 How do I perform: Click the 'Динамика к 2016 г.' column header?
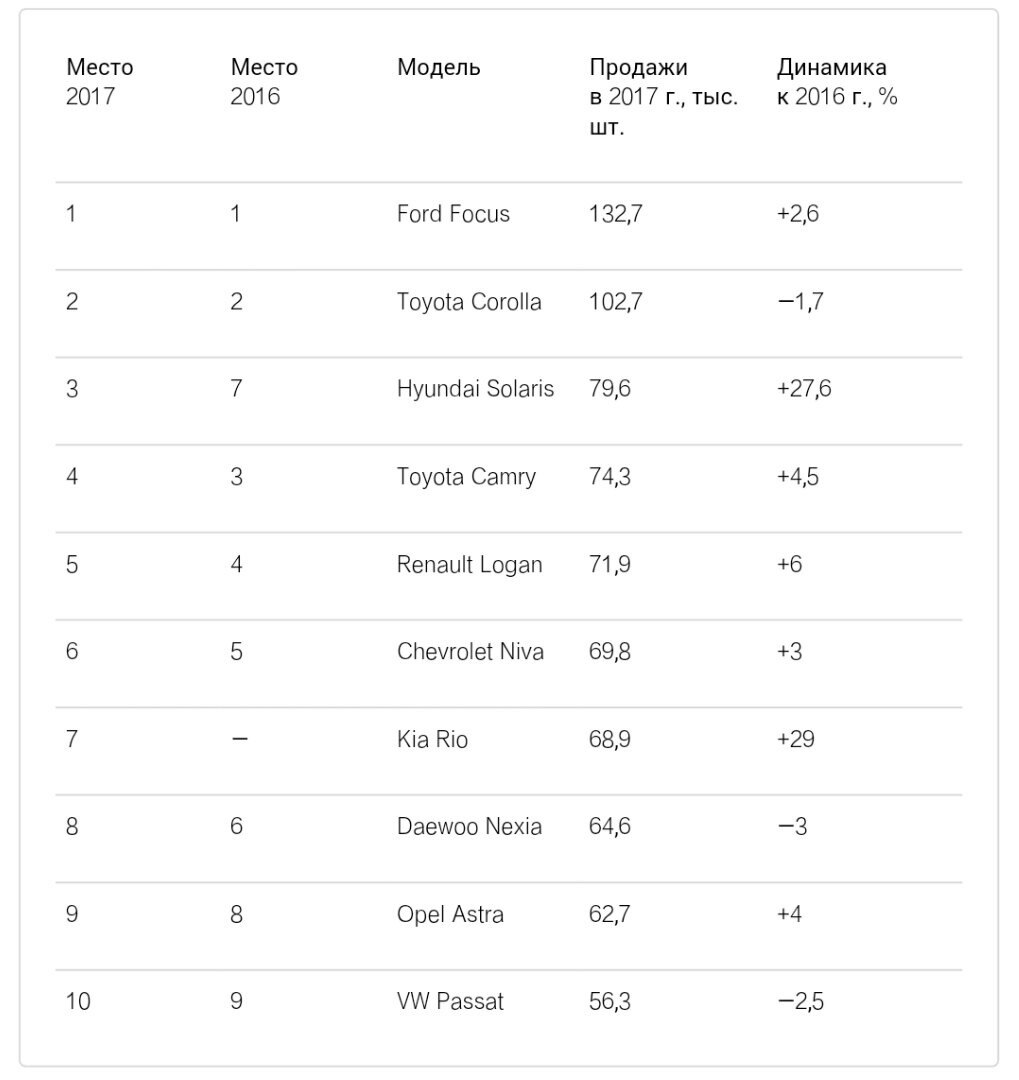[836, 82]
